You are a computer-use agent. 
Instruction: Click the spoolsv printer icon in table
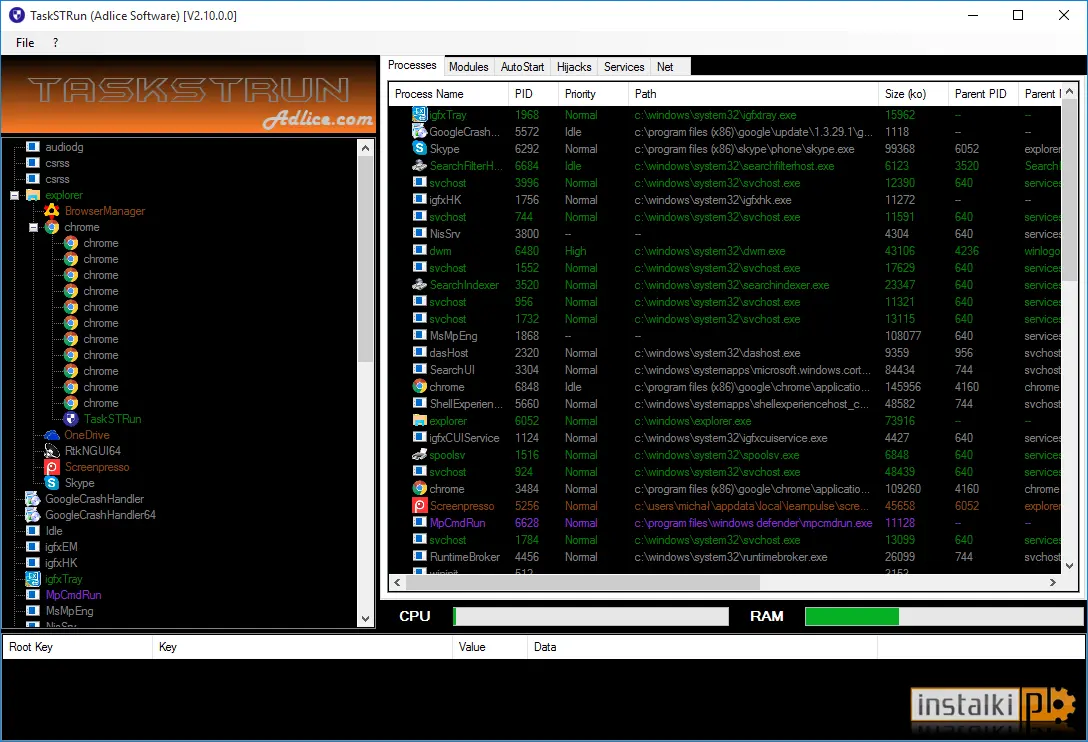(x=419, y=455)
